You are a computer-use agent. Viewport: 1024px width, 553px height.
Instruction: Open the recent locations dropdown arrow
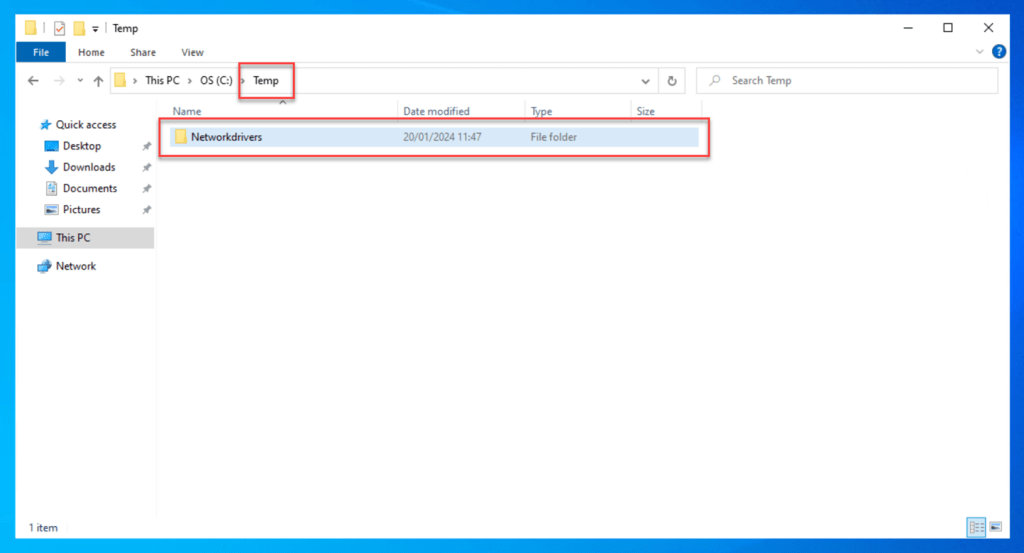tap(80, 81)
